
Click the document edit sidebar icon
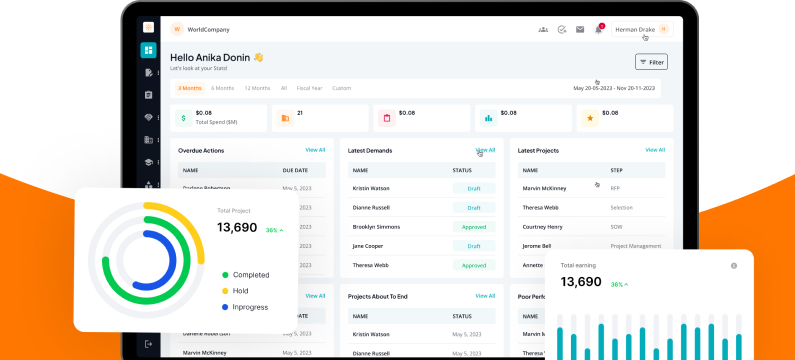148,73
